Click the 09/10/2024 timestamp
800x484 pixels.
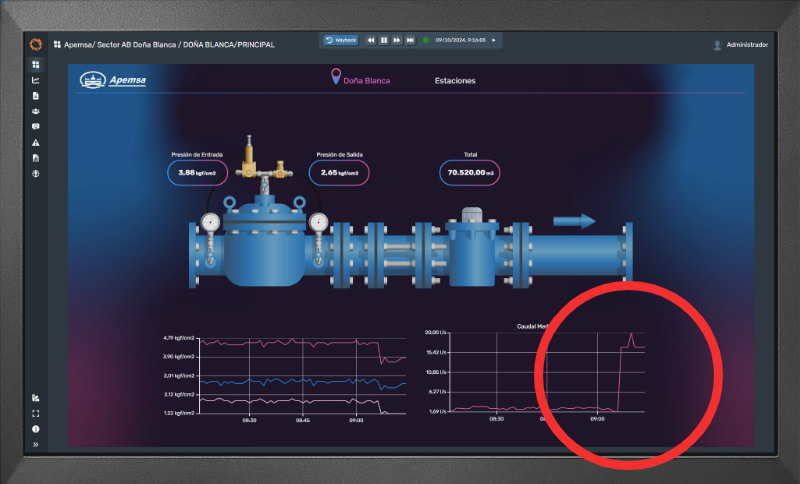[x=460, y=40]
